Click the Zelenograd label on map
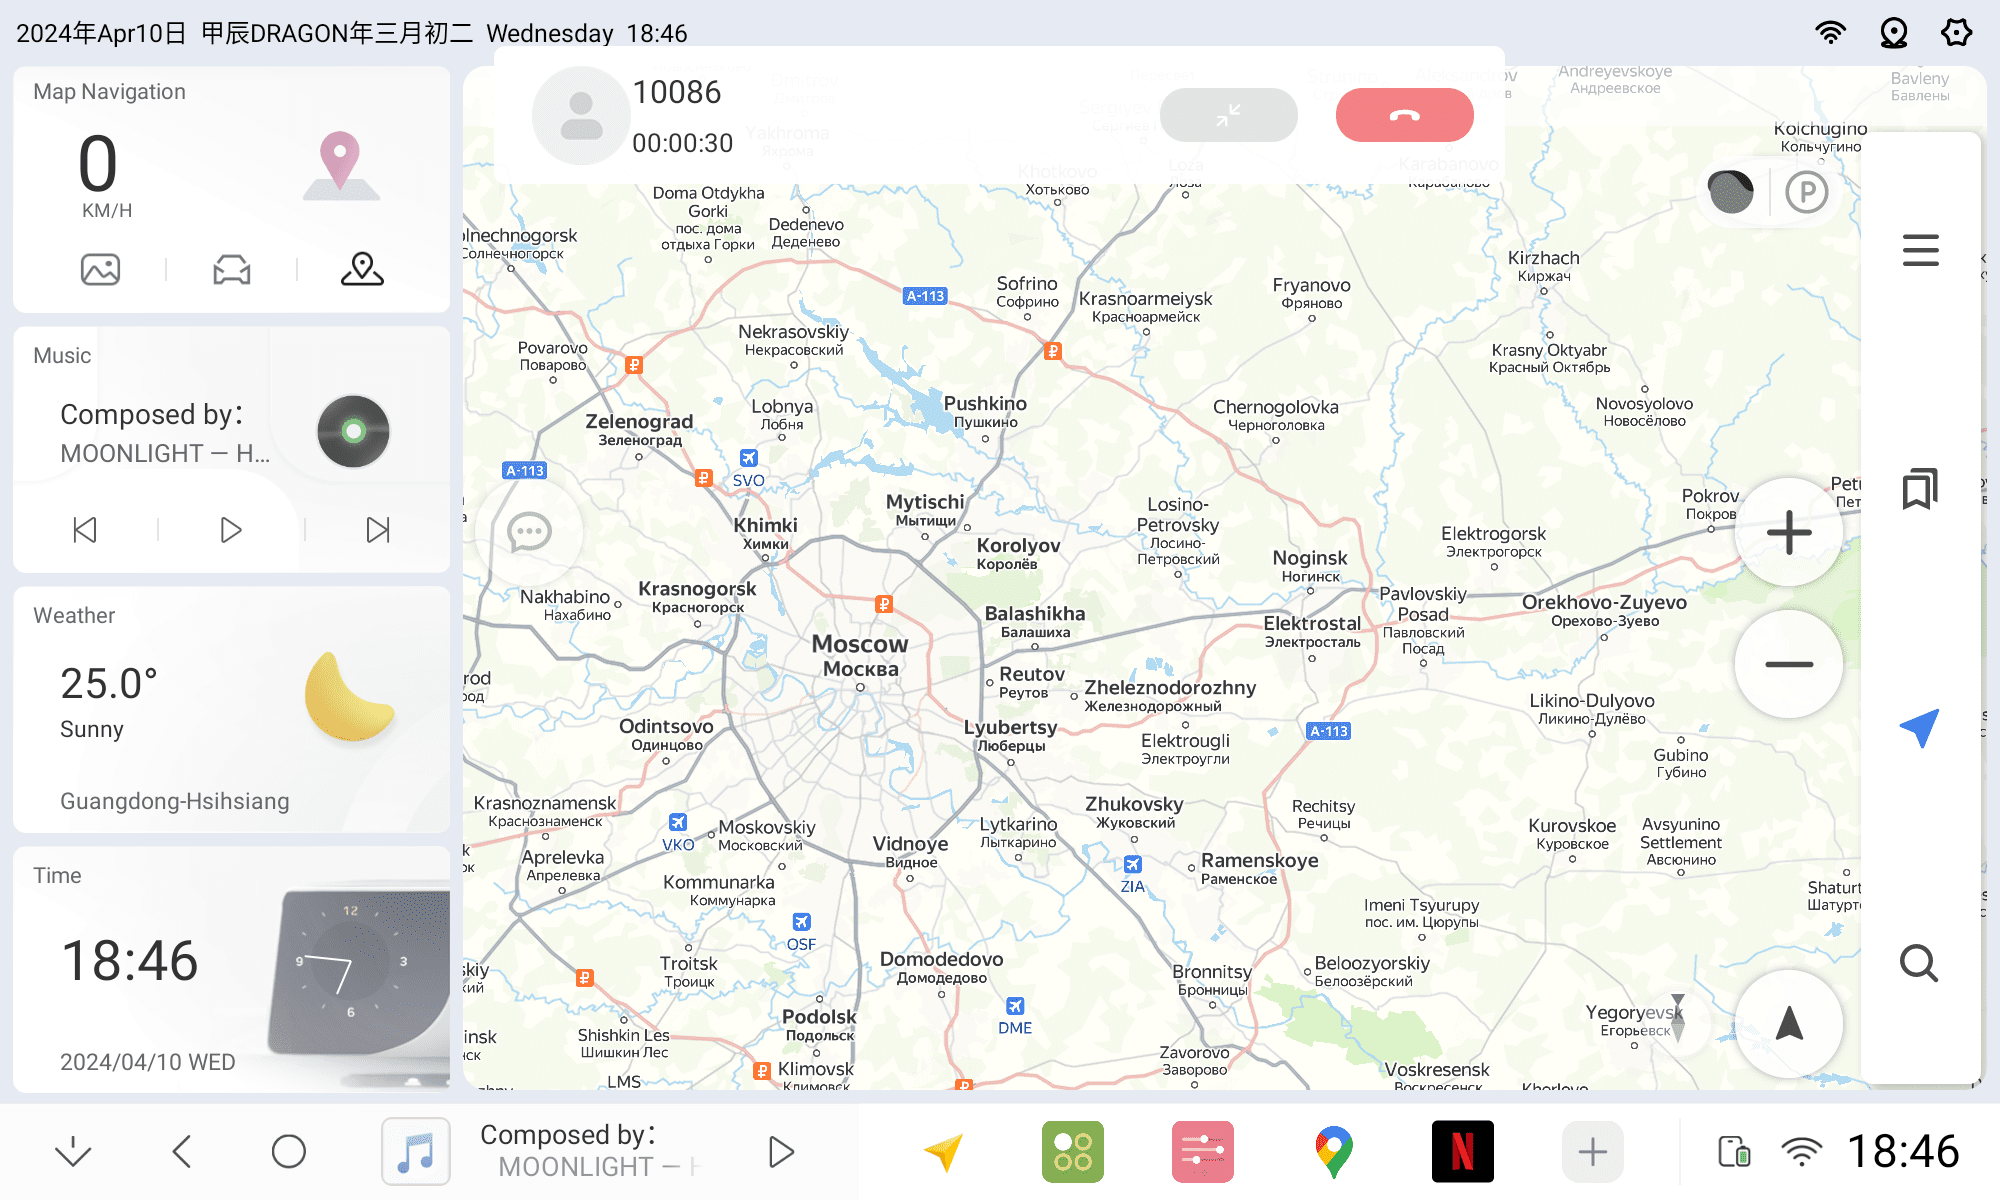The width and height of the screenshot is (2000, 1200). [x=639, y=429]
